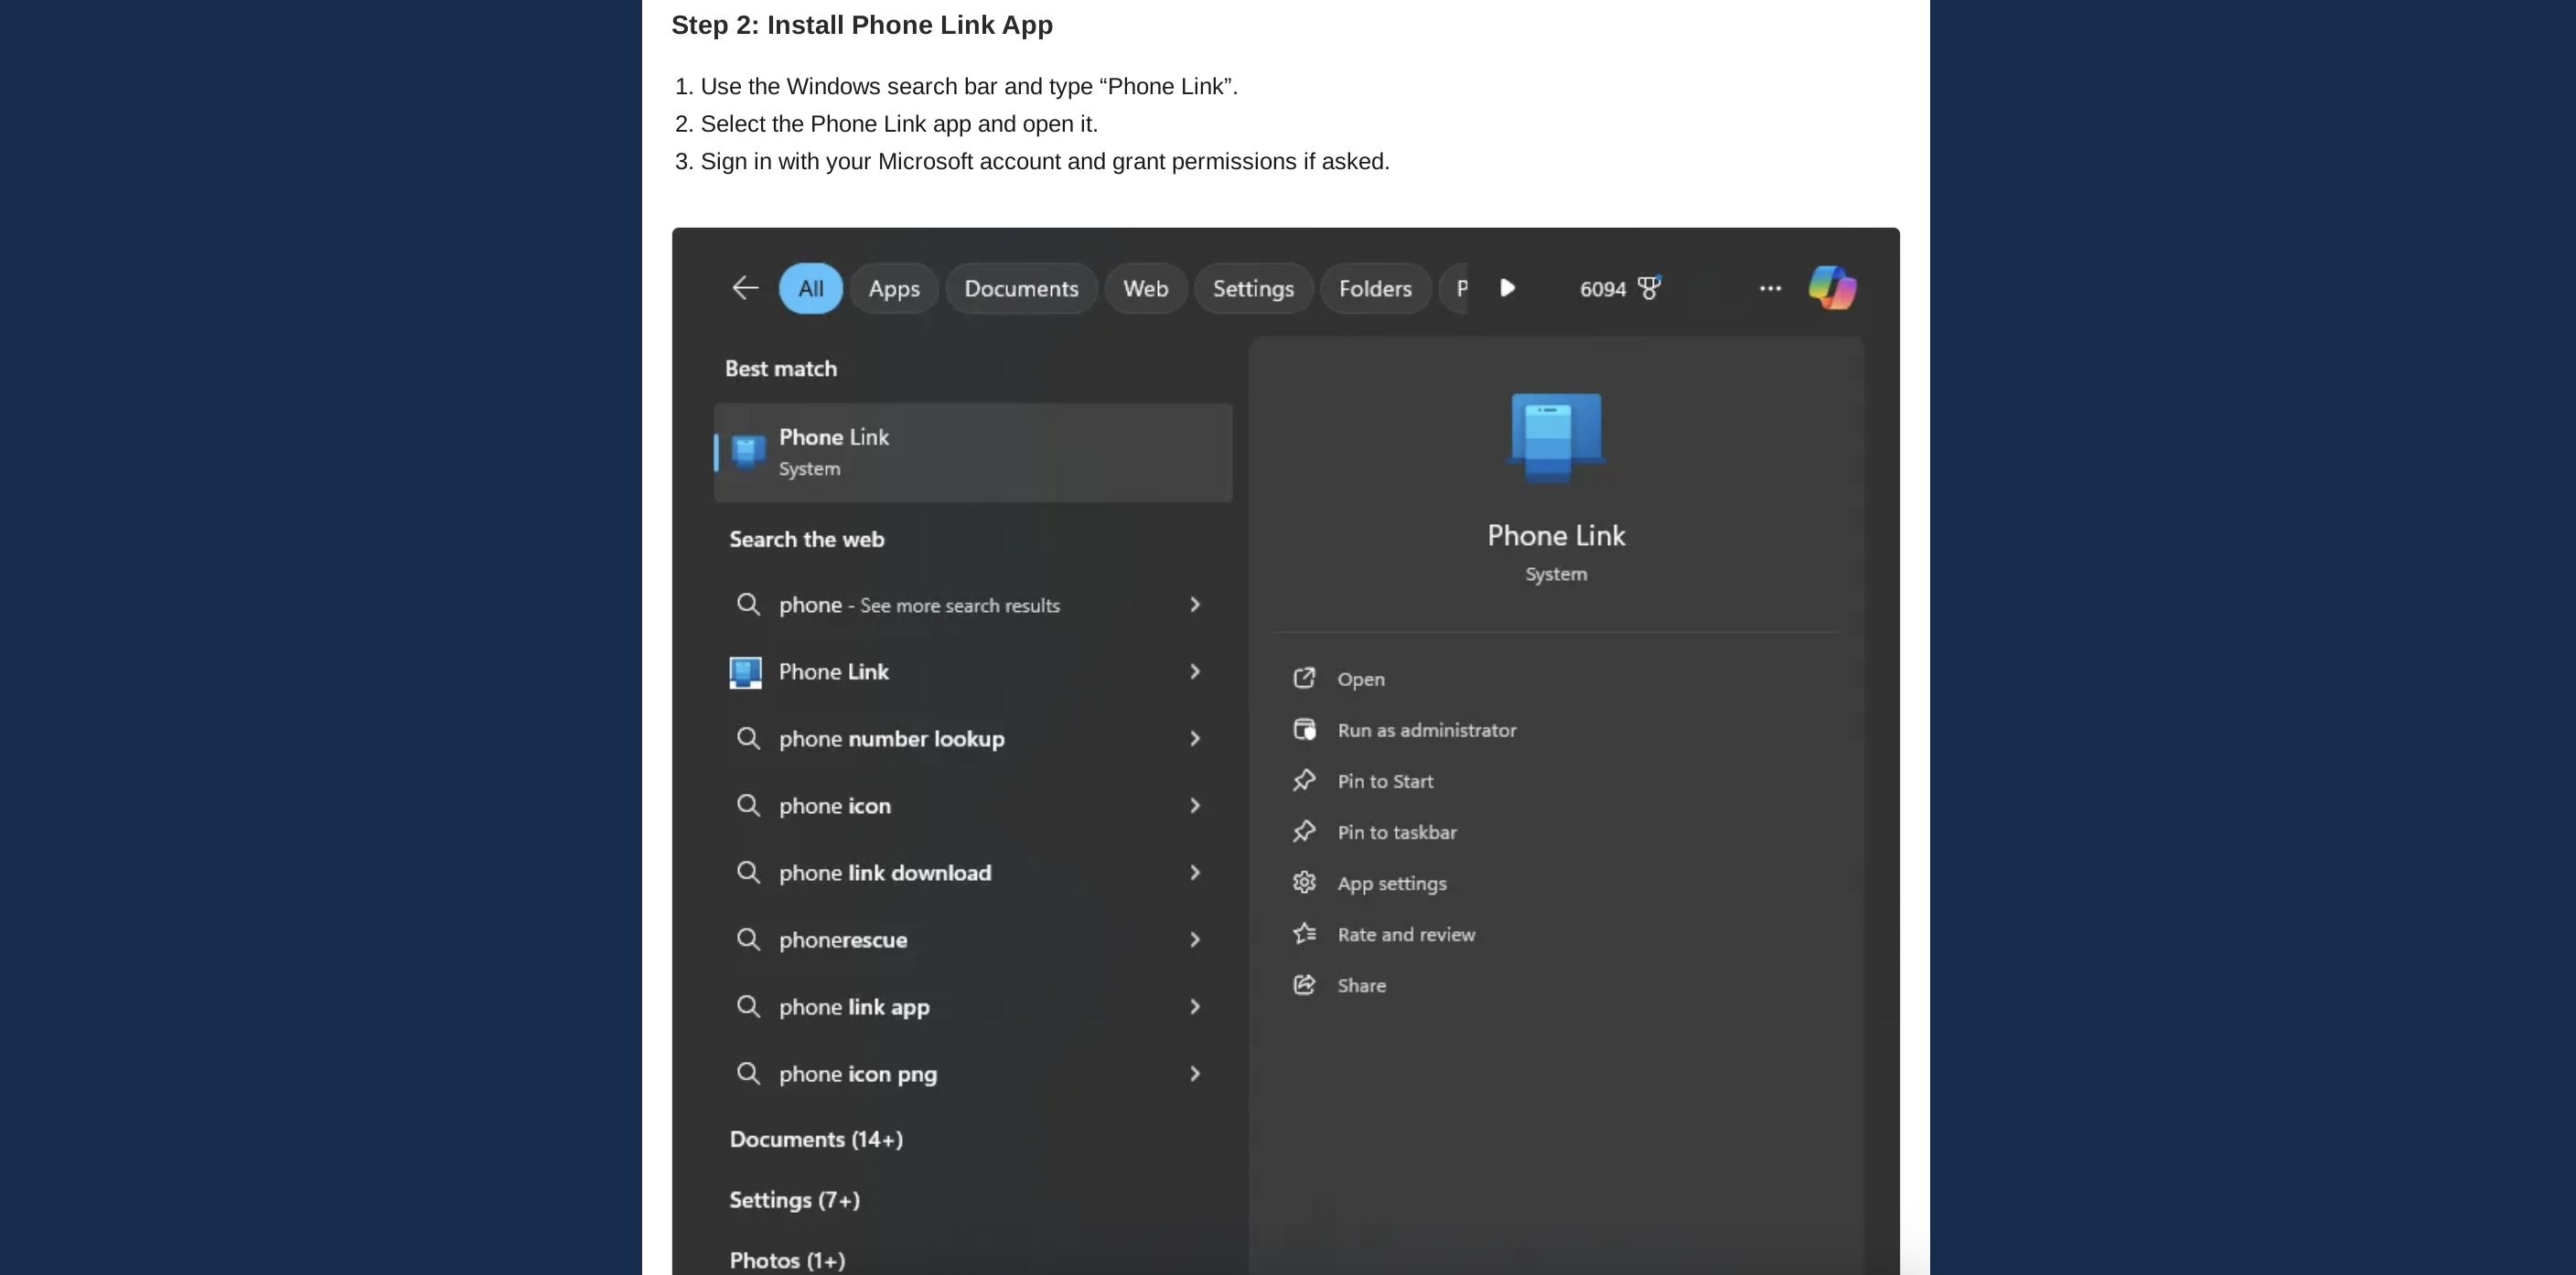The width and height of the screenshot is (2576, 1275).
Task: Switch to the Documents filter tab
Action: [1021, 288]
